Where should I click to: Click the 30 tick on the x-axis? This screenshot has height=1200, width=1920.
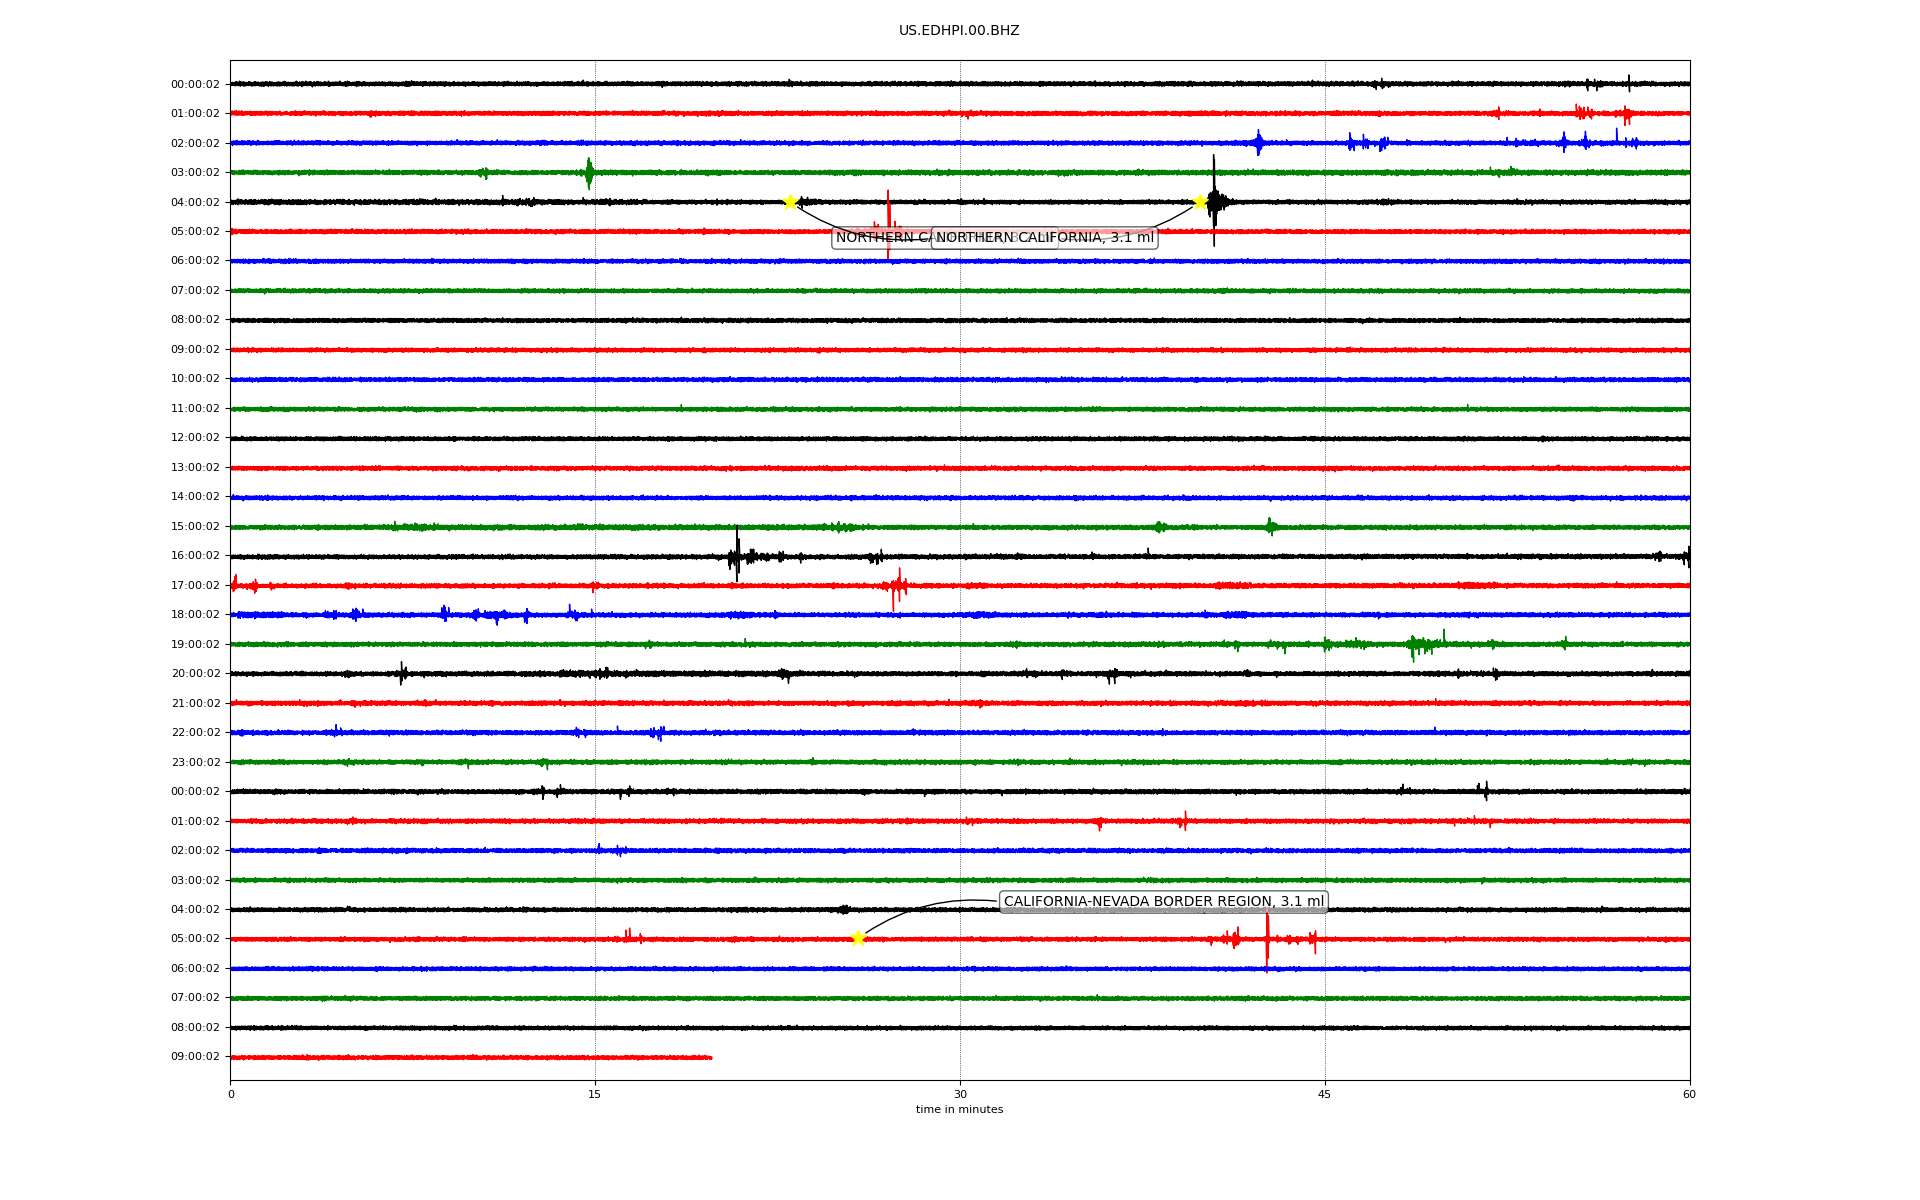coord(960,1094)
